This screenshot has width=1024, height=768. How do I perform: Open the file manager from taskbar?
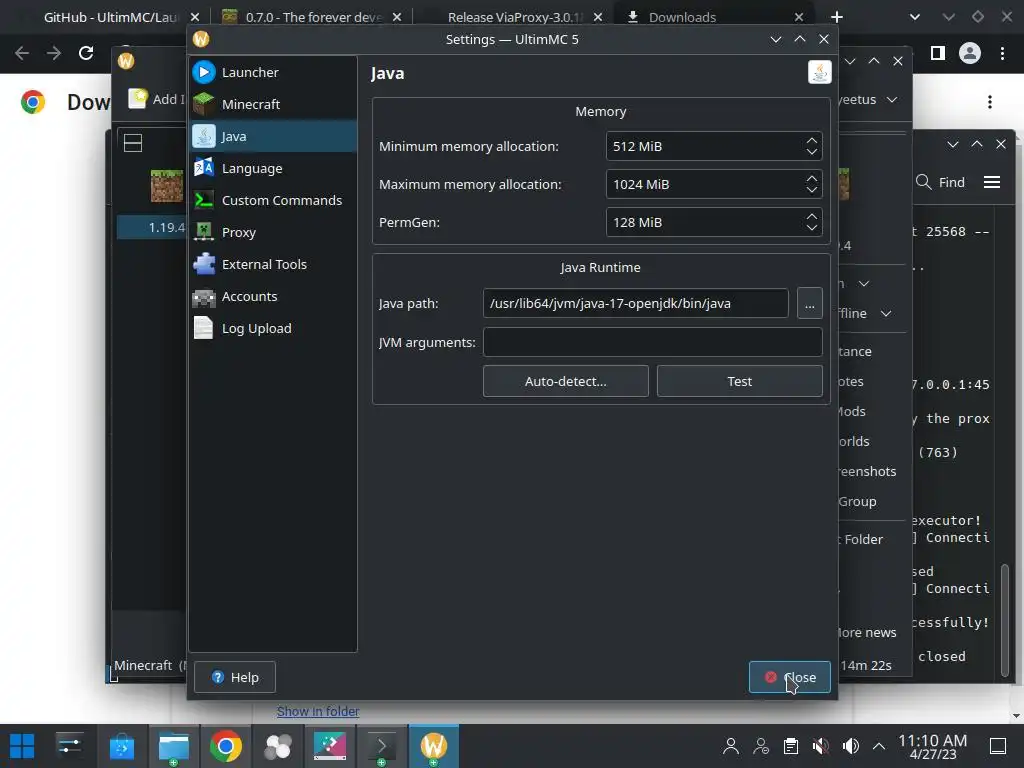(x=174, y=746)
